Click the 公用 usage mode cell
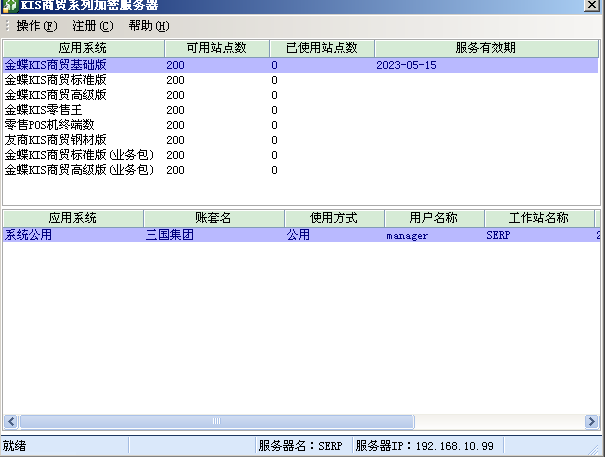 point(298,235)
